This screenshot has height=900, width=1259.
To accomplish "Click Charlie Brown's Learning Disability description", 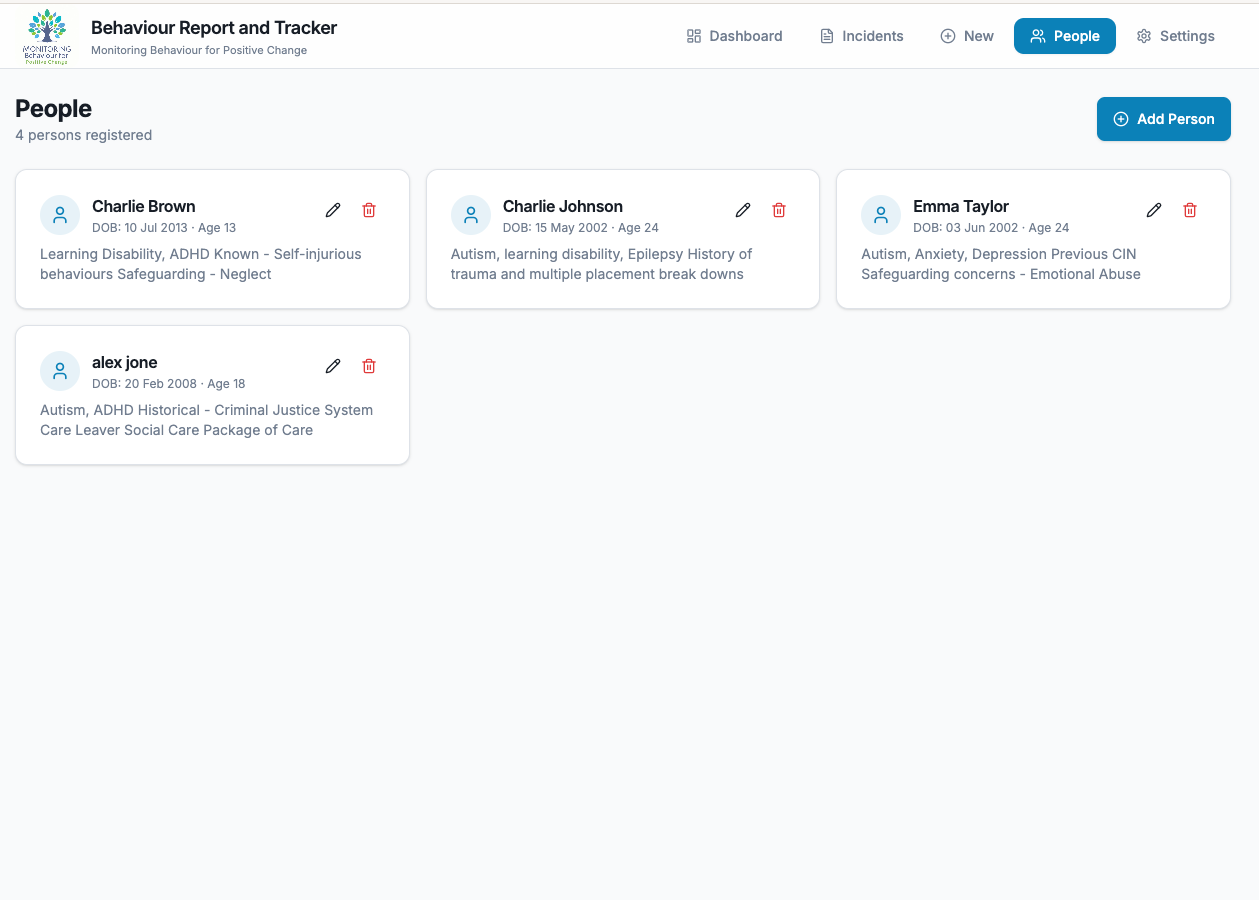I will click(x=201, y=264).
